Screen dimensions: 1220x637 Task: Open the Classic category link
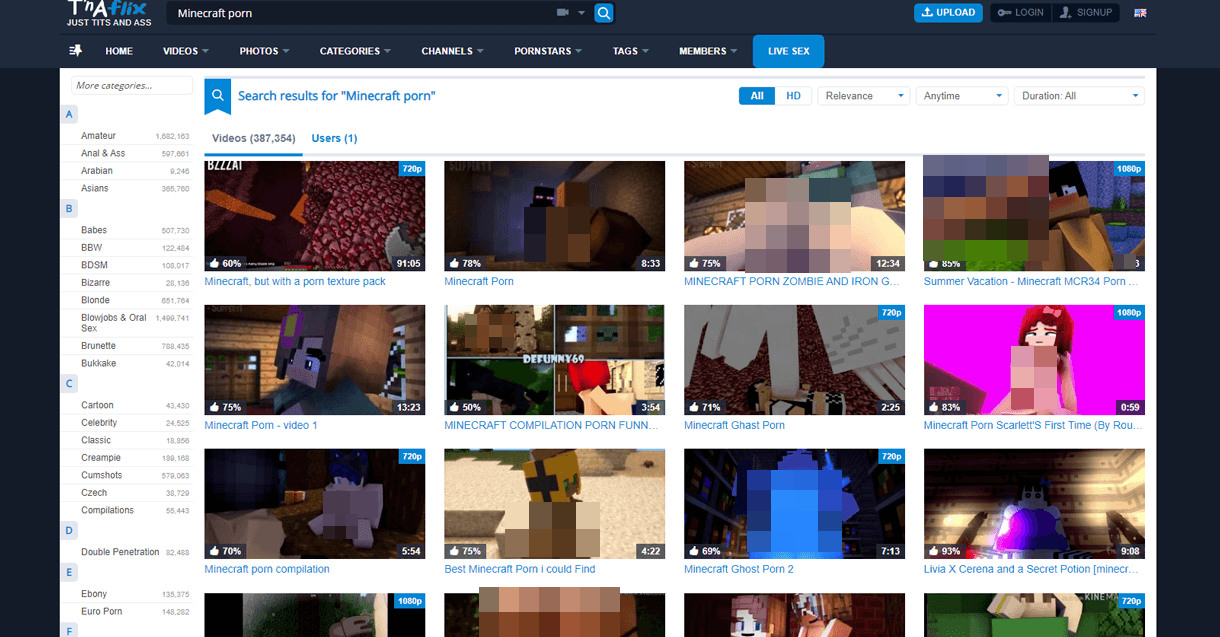[x=96, y=440]
